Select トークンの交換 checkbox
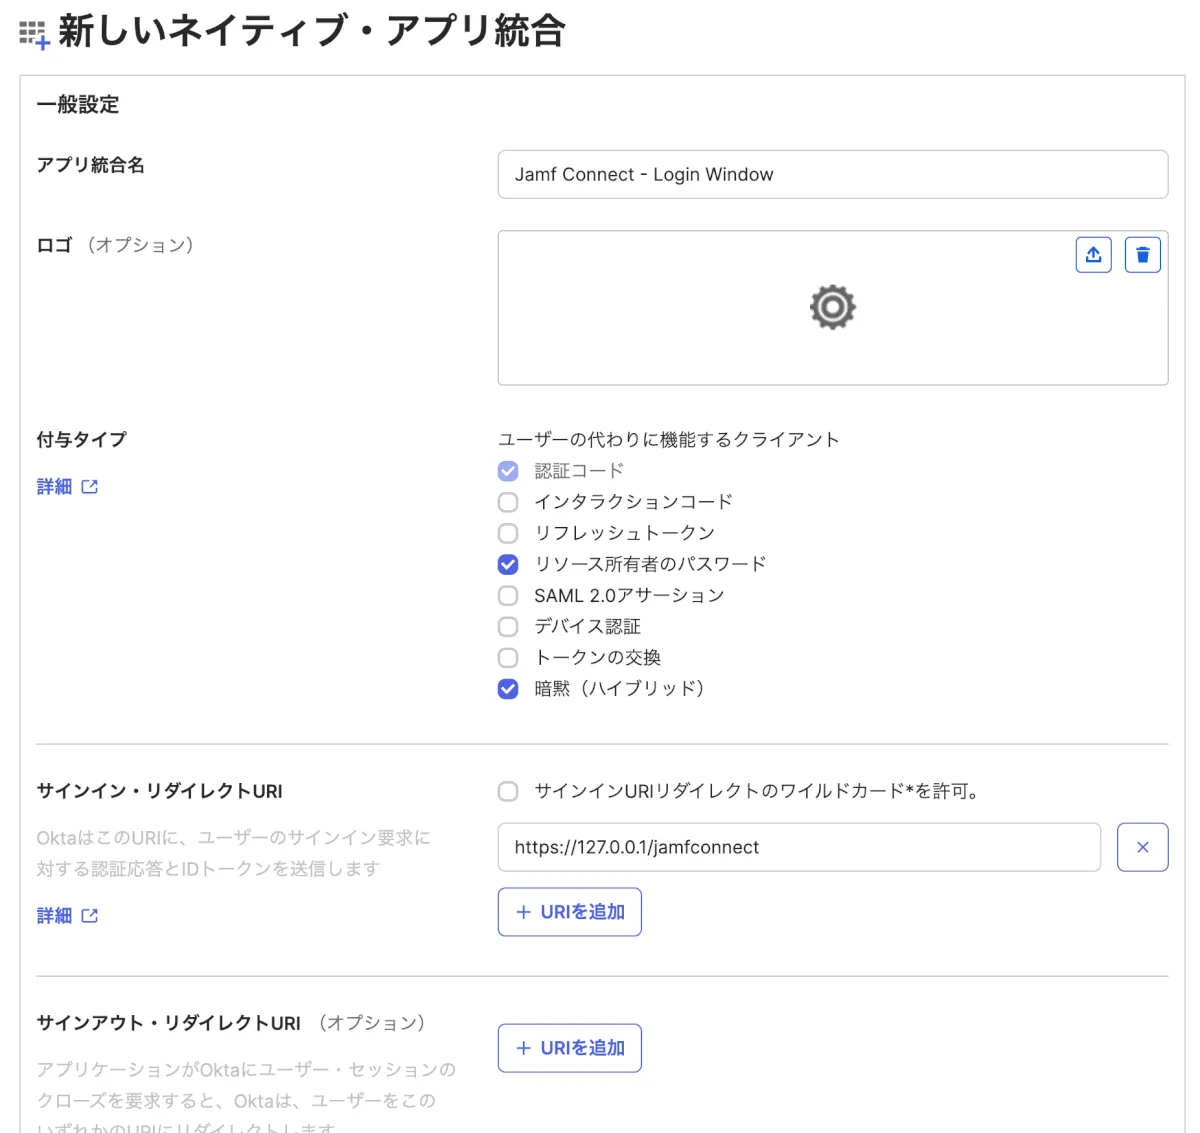The width and height of the screenshot is (1200, 1133). click(x=508, y=658)
